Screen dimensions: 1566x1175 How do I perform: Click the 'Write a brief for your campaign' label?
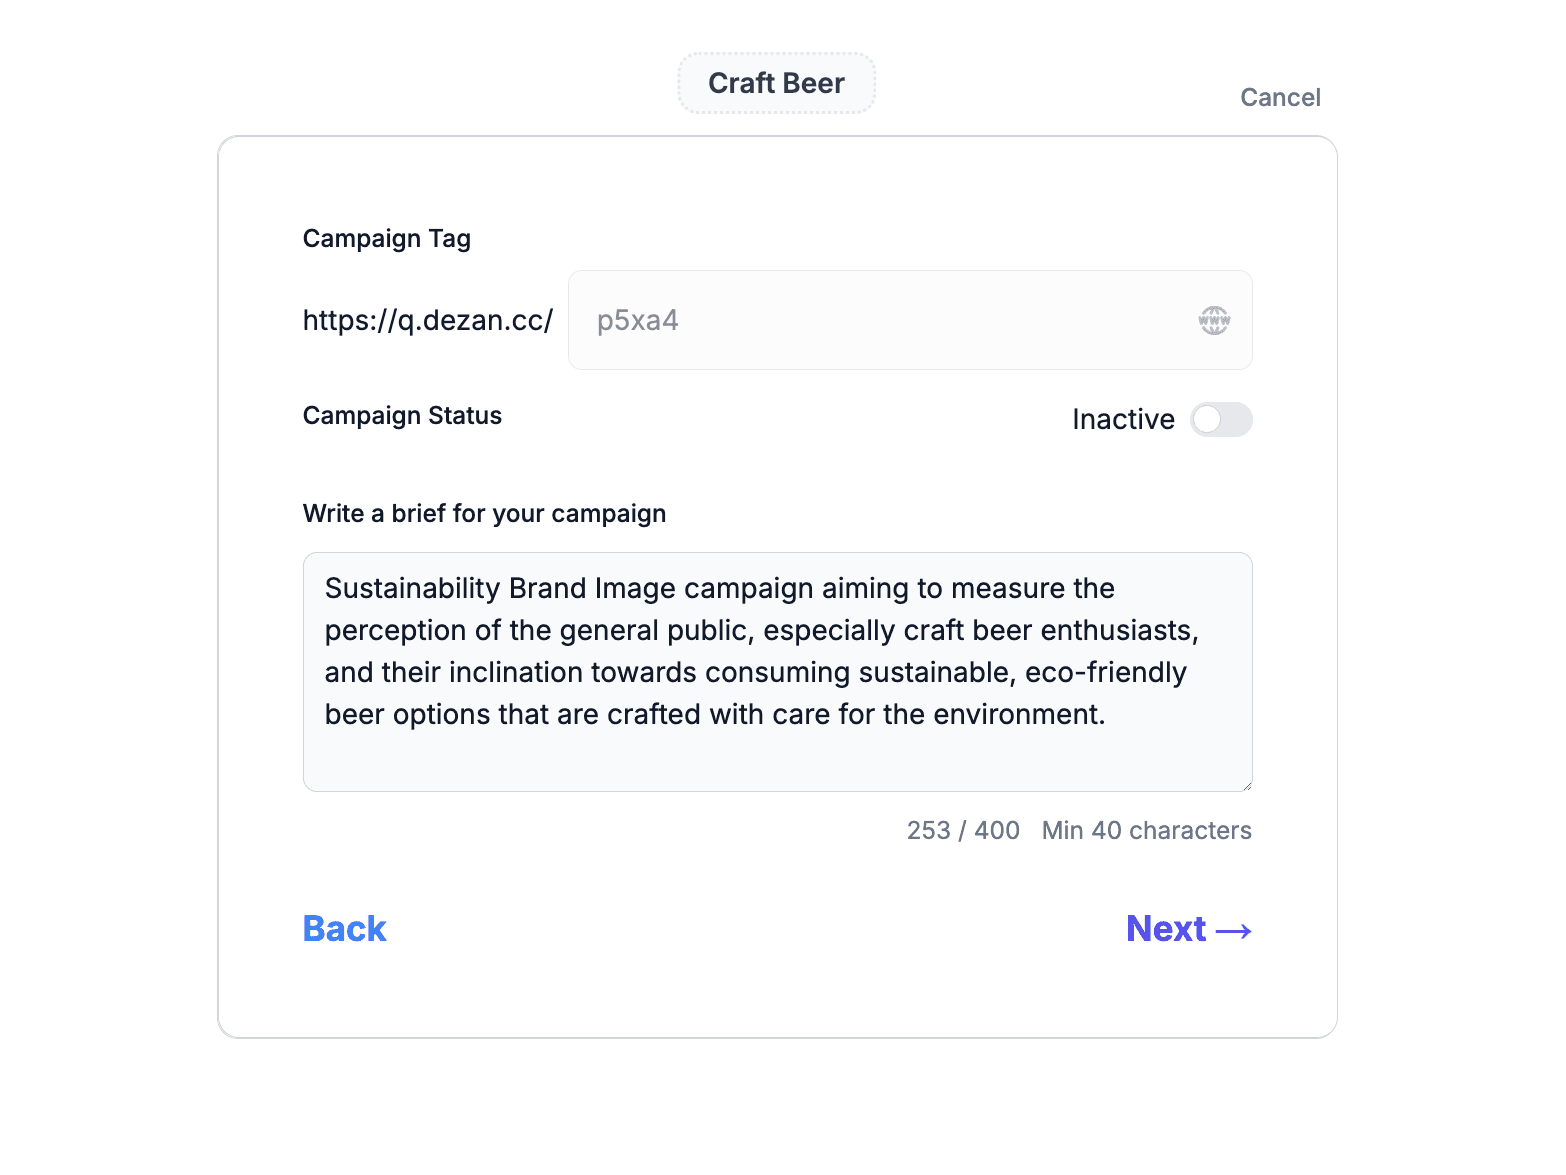coord(484,514)
